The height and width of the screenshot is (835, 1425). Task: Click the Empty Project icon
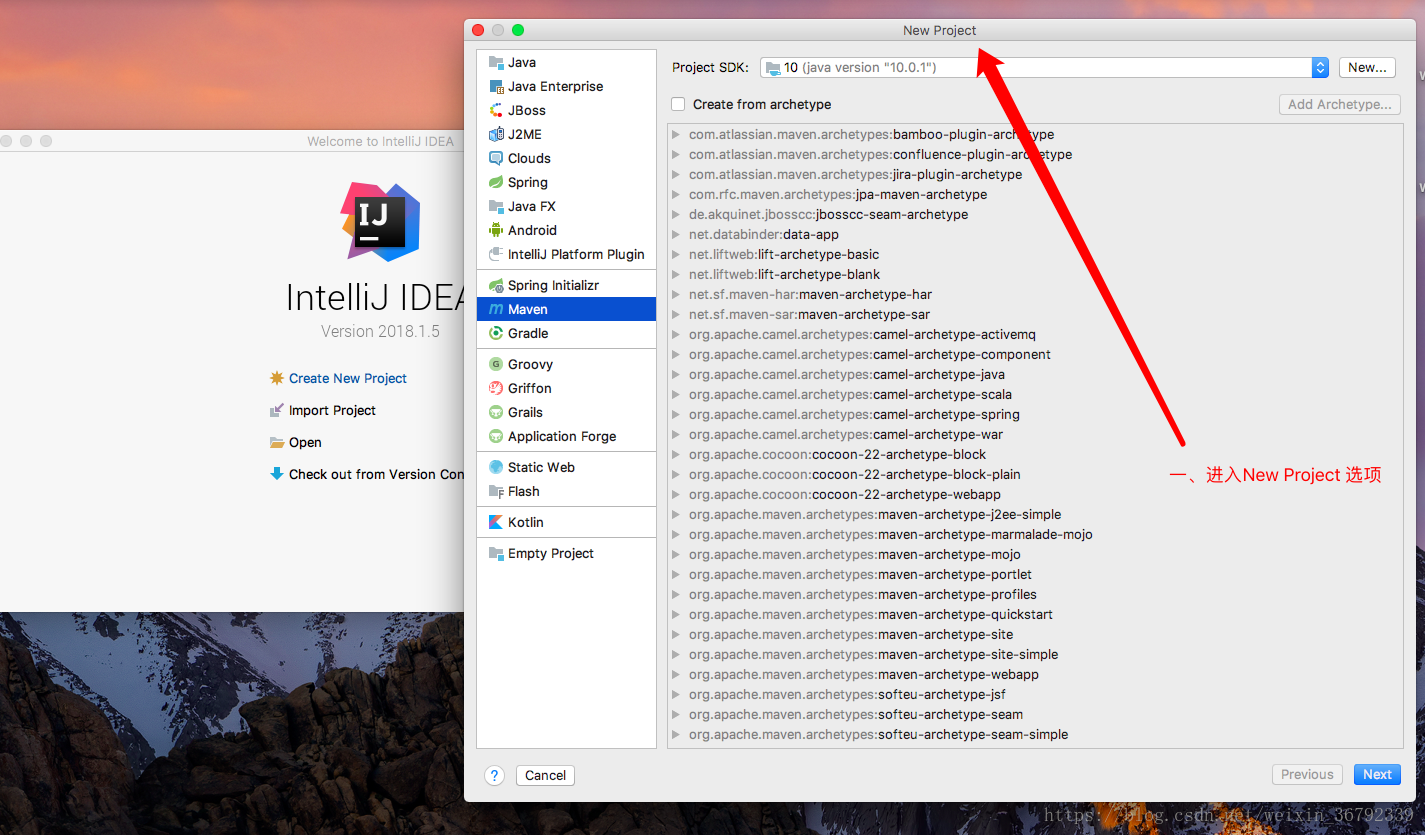click(x=496, y=553)
